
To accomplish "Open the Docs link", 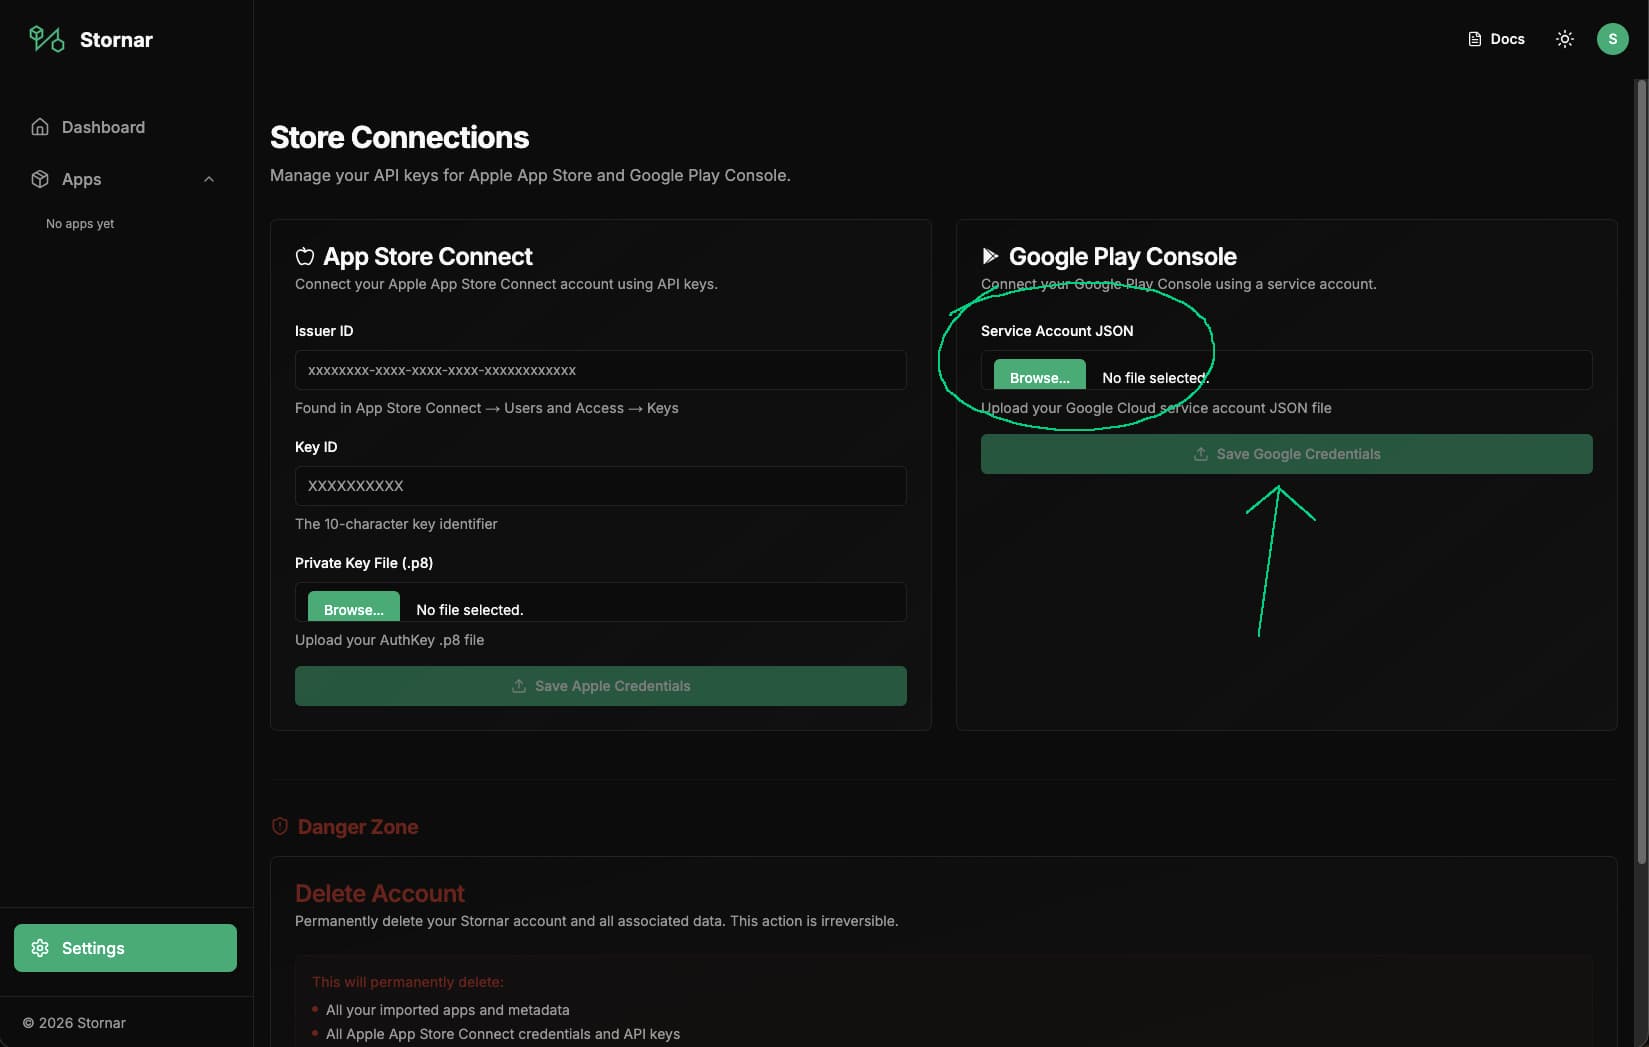I will (1496, 39).
